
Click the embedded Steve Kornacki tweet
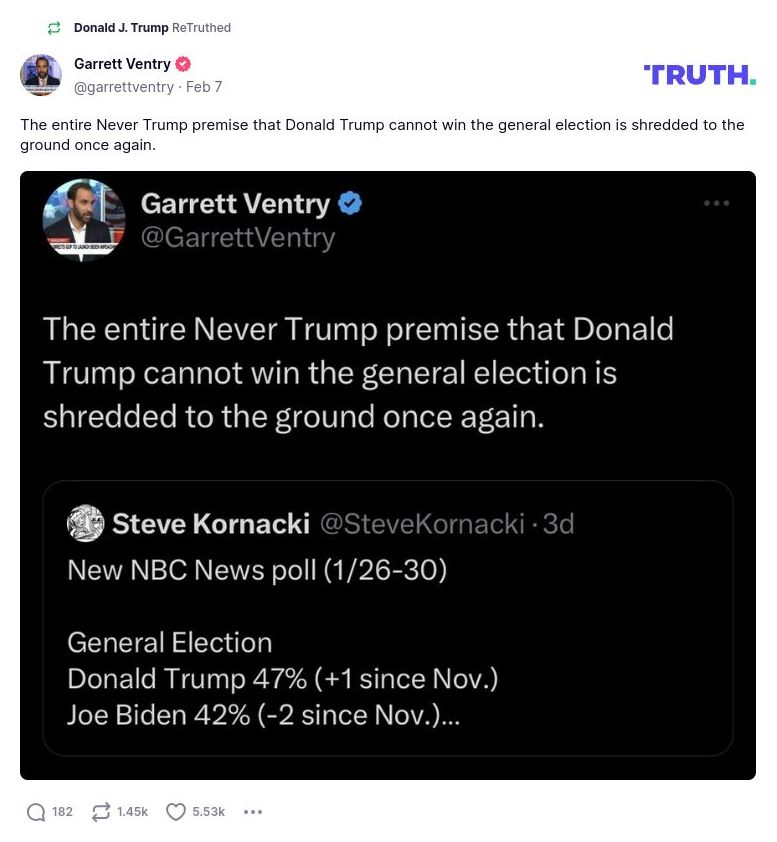[x=388, y=618]
